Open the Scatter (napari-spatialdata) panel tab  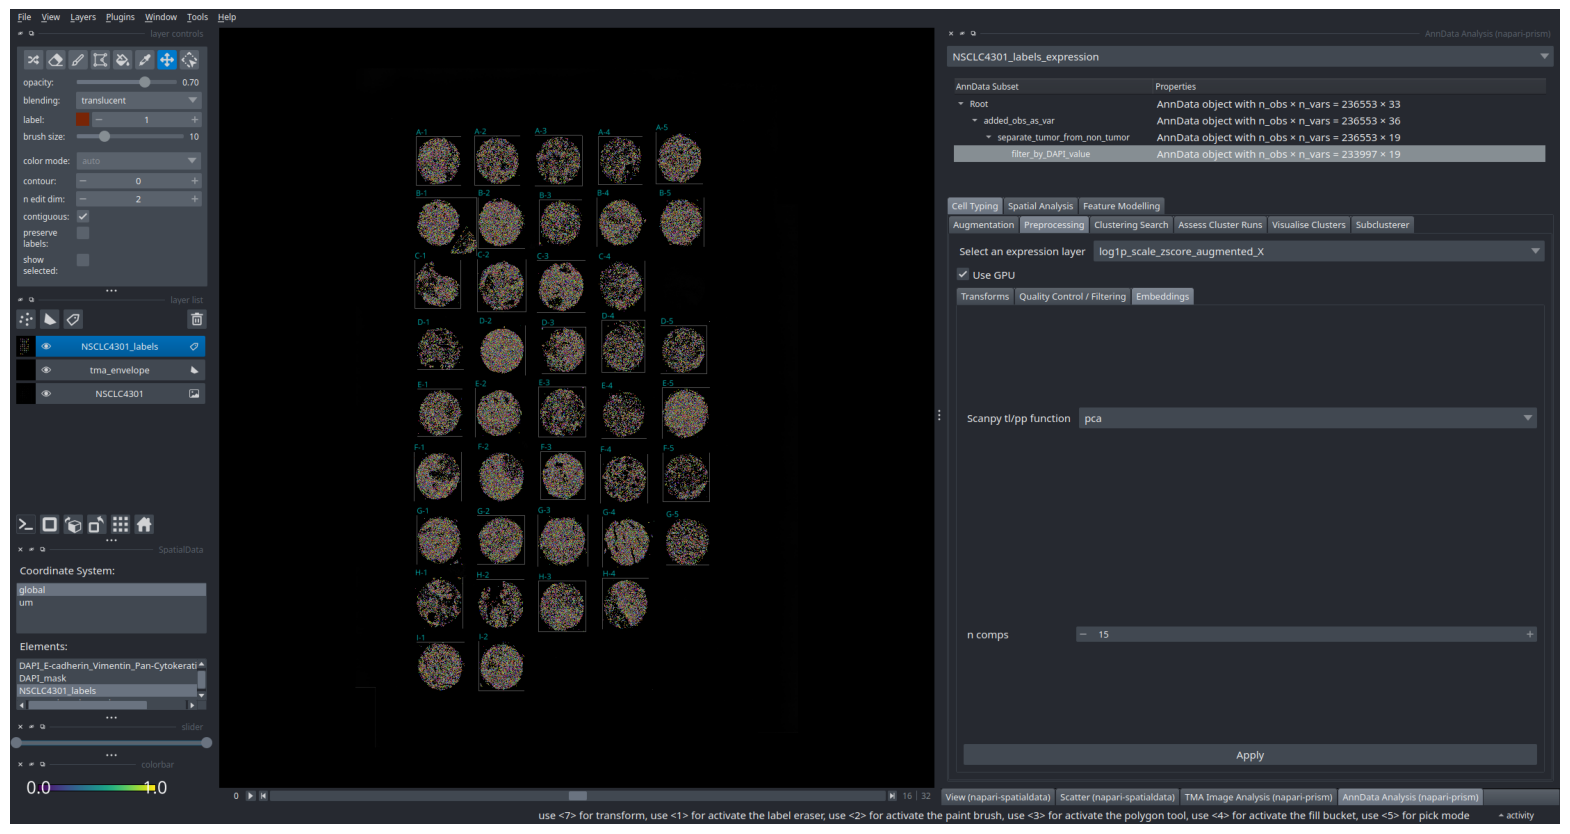[1117, 797]
